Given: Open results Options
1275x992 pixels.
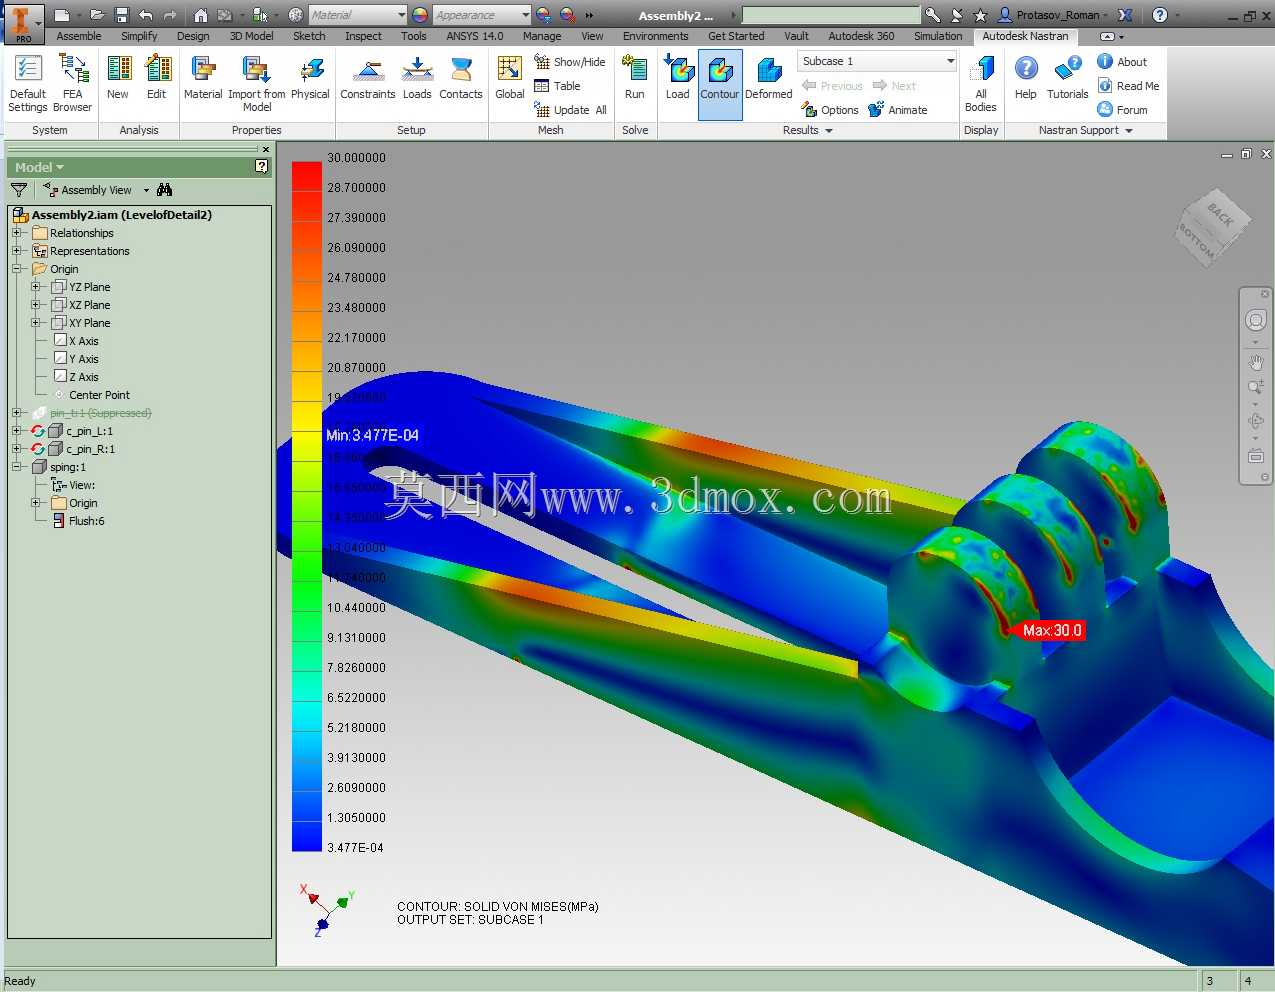Looking at the screenshot, I should coord(830,110).
